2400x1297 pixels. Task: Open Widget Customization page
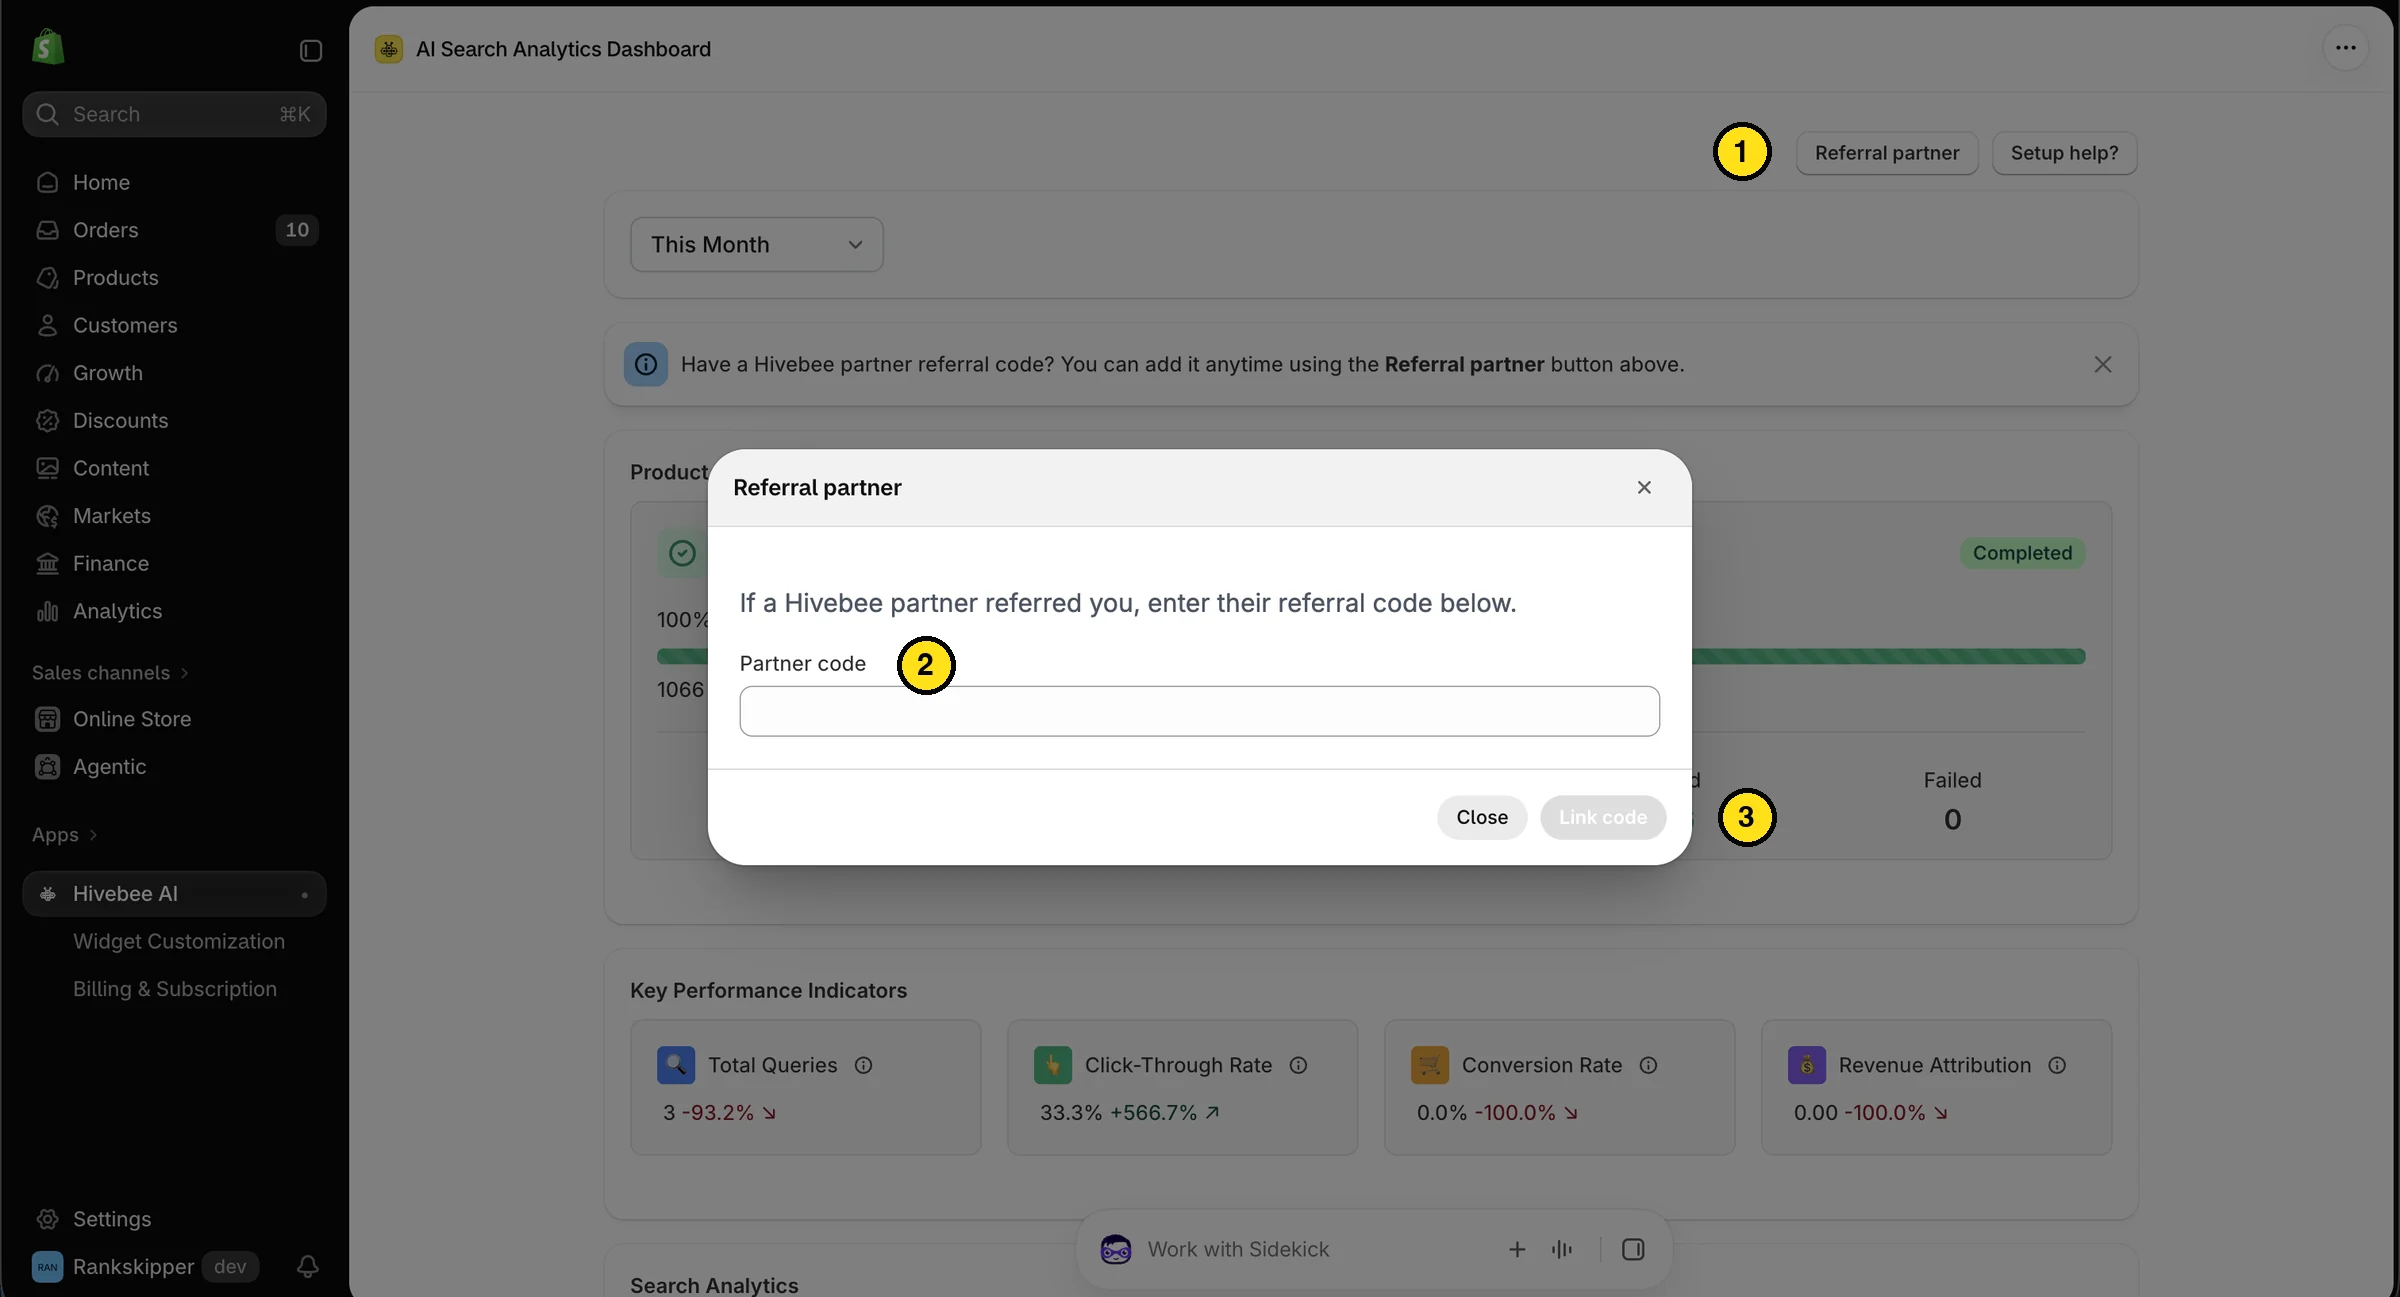pos(179,942)
